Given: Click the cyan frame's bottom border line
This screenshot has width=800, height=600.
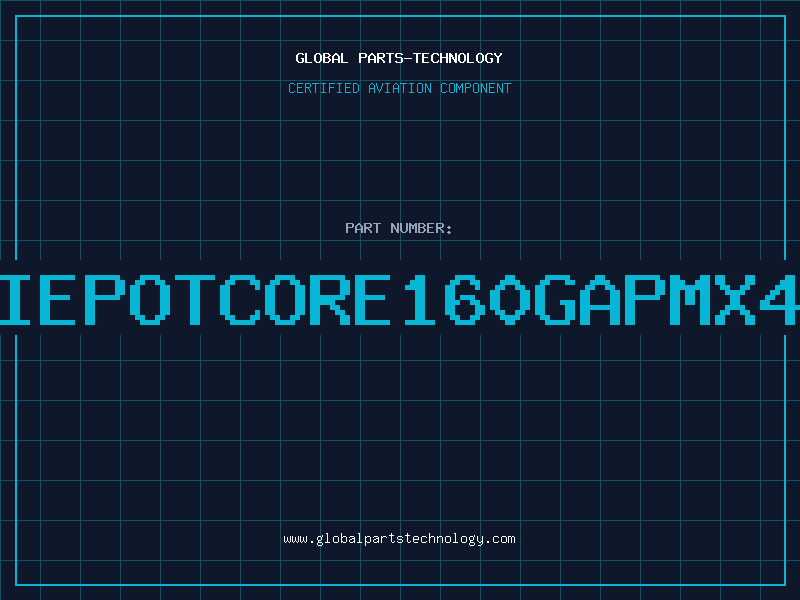Looking at the screenshot, I should [400, 584].
